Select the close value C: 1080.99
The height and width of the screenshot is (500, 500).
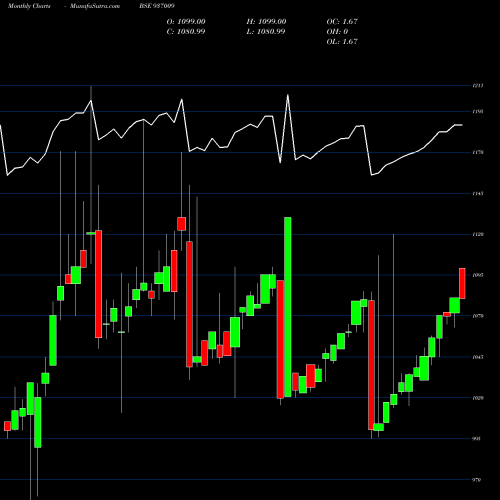pos(186,32)
